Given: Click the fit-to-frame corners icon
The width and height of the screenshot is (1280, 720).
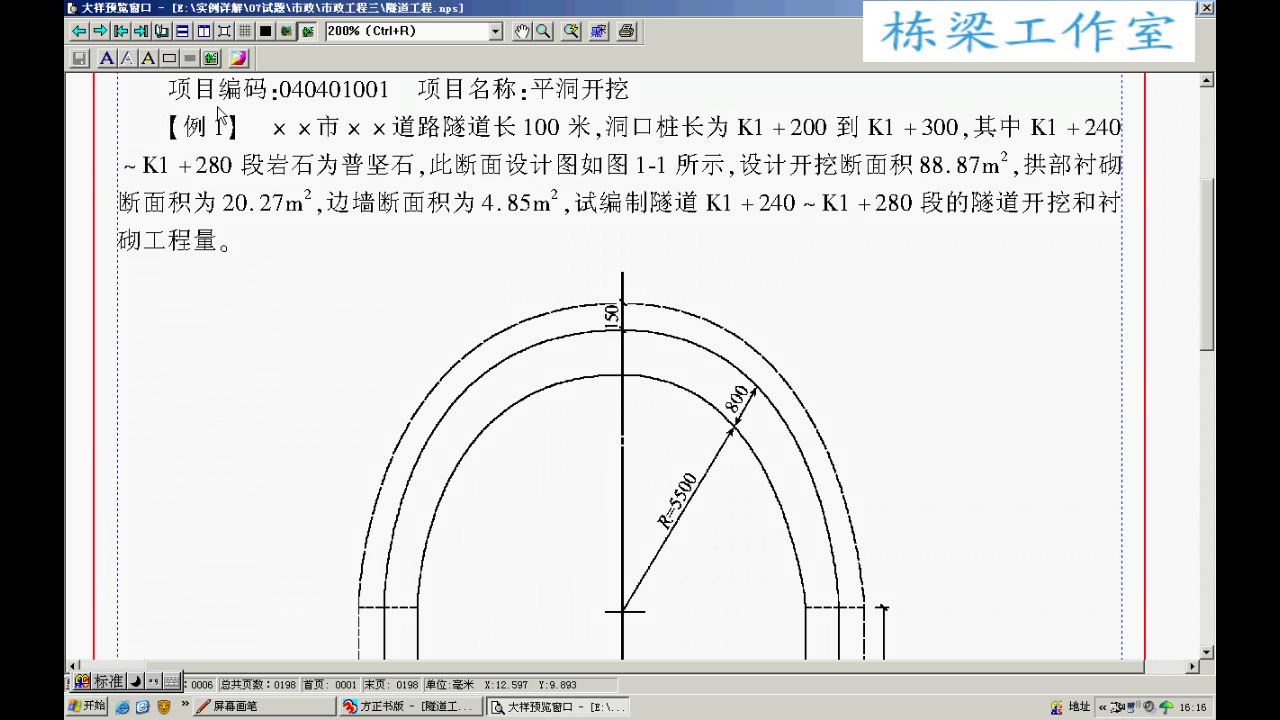Looking at the screenshot, I should (x=224, y=31).
